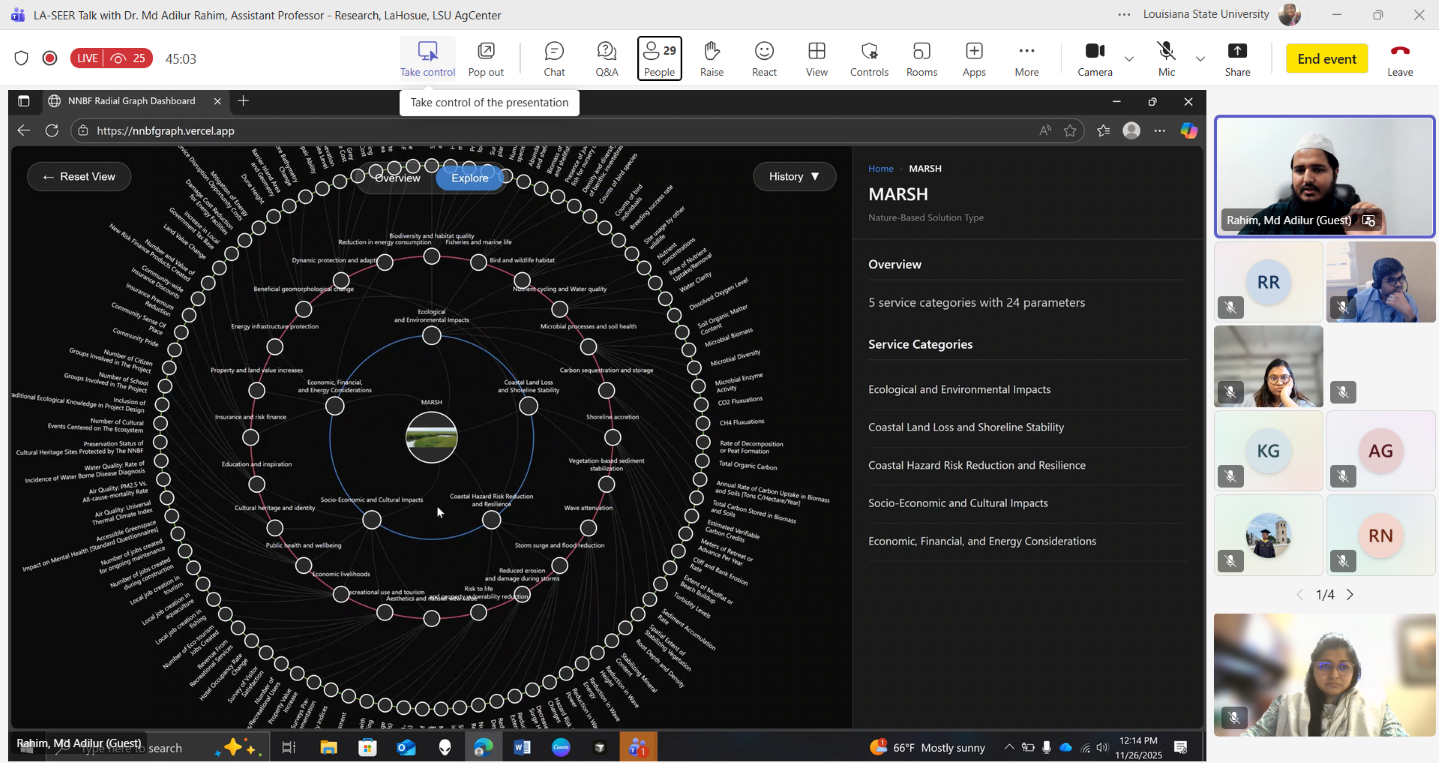Open Microsoft Word from the taskbar

coord(522,747)
